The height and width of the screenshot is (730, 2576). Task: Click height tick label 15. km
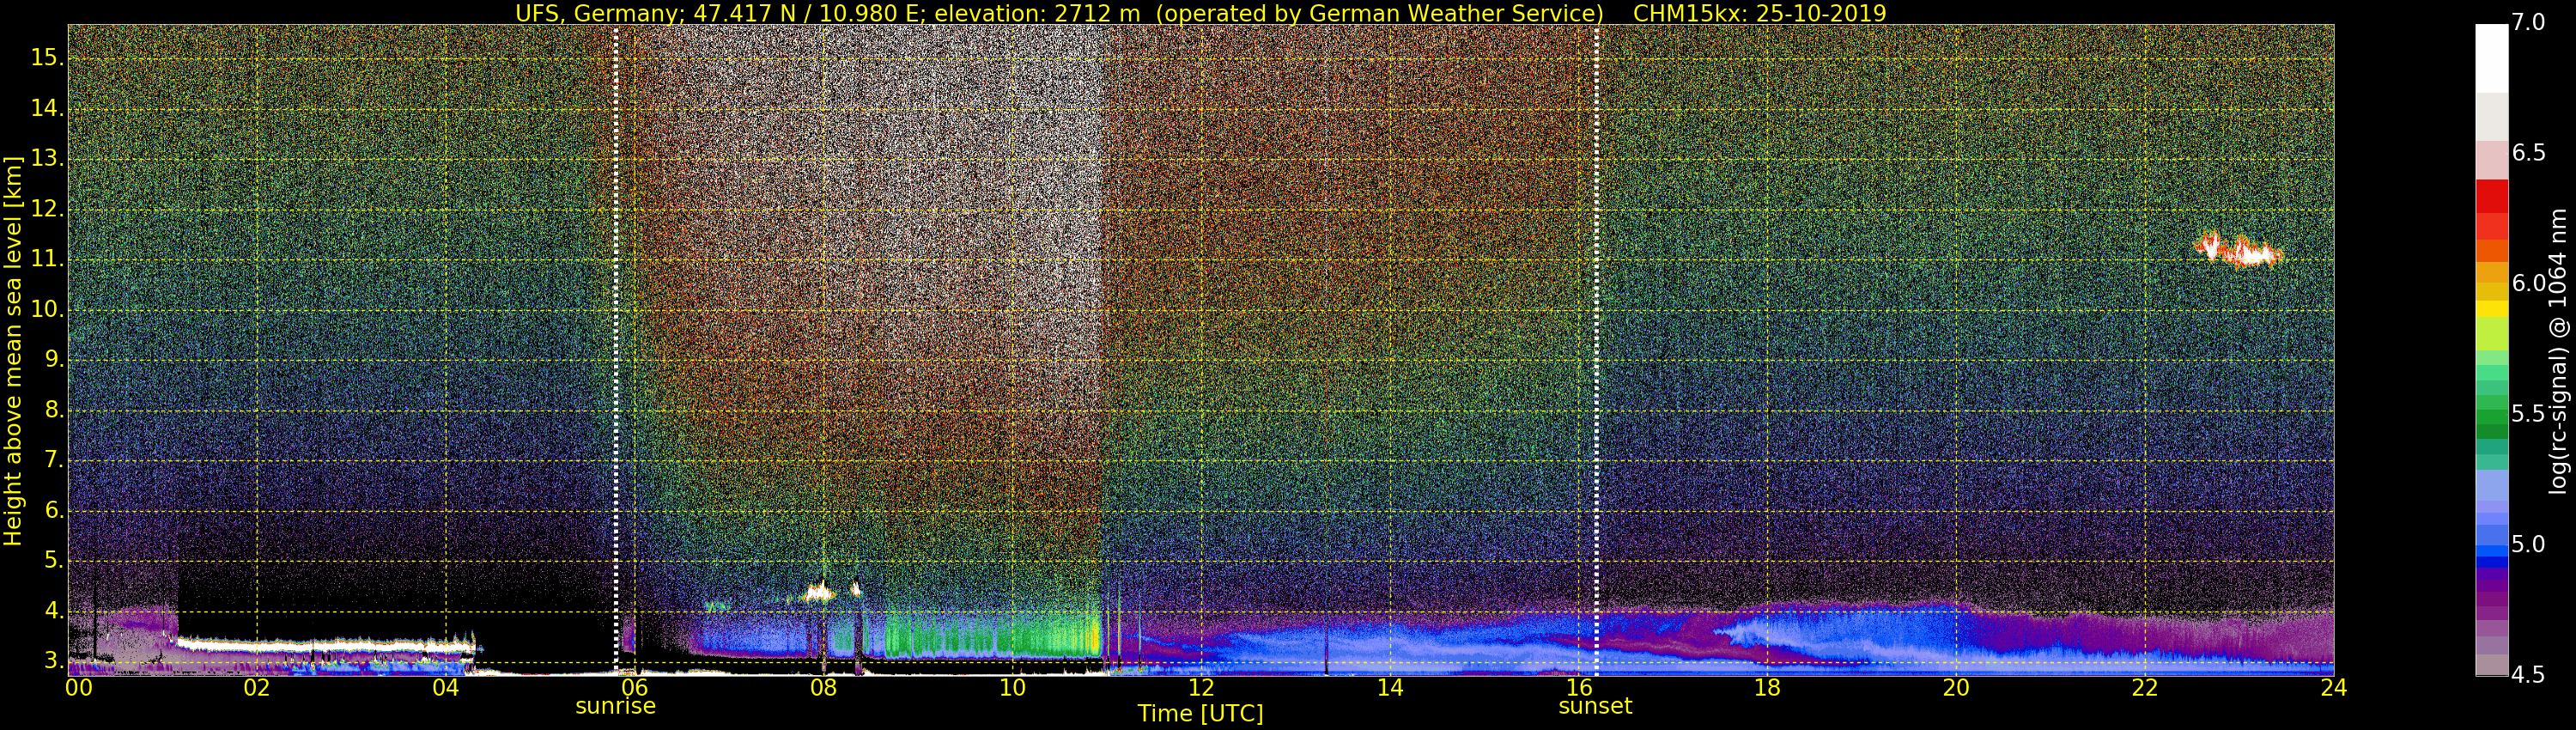point(47,58)
